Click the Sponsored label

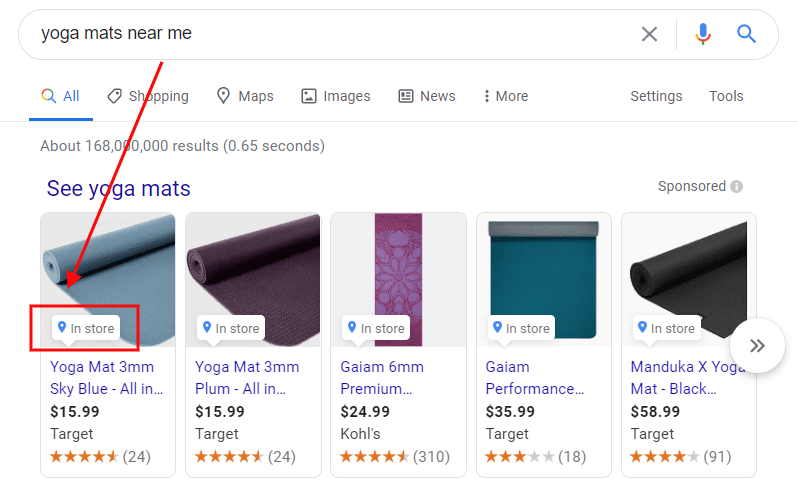tap(692, 186)
